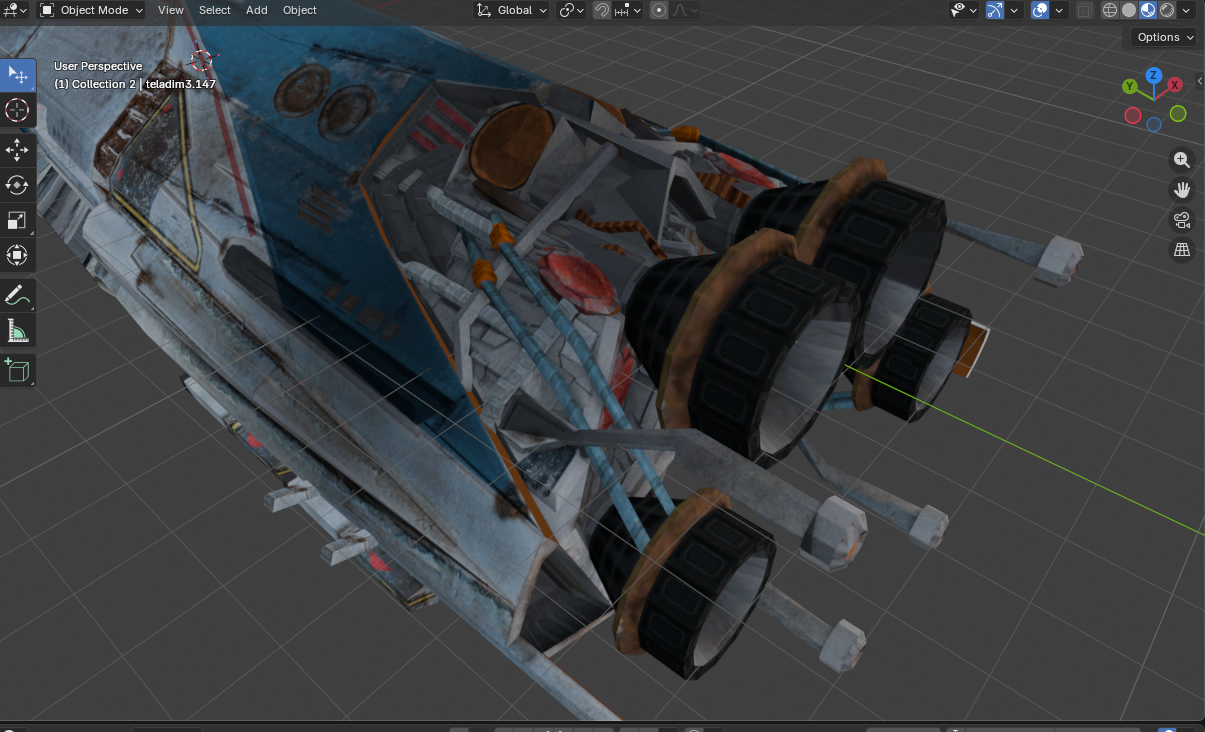Screen dimensions: 1205x732
Task: Open the Select menu
Action: click(214, 10)
